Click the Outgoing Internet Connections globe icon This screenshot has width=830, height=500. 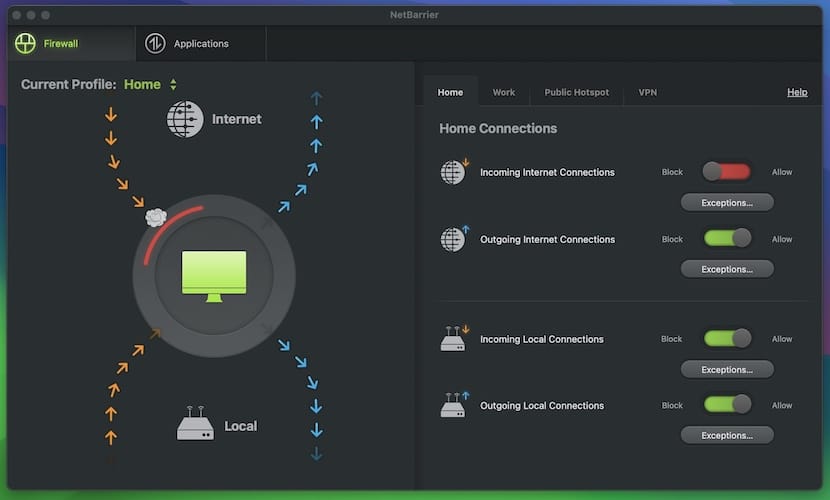click(453, 239)
